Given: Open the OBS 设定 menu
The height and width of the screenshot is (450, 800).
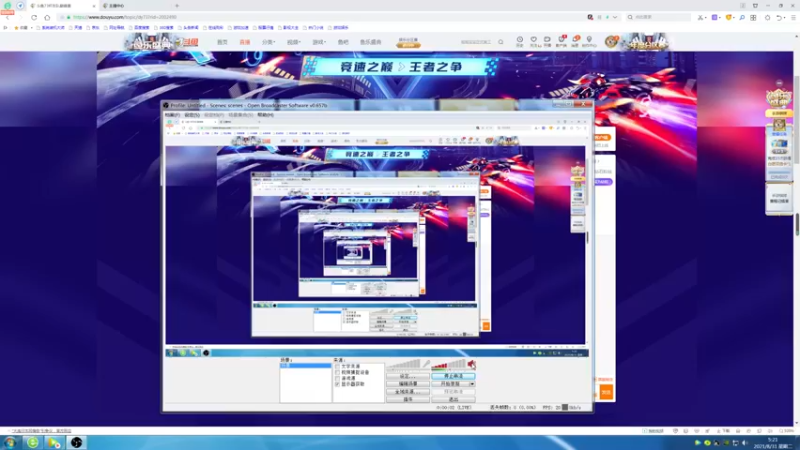Looking at the screenshot, I should (x=192, y=115).
